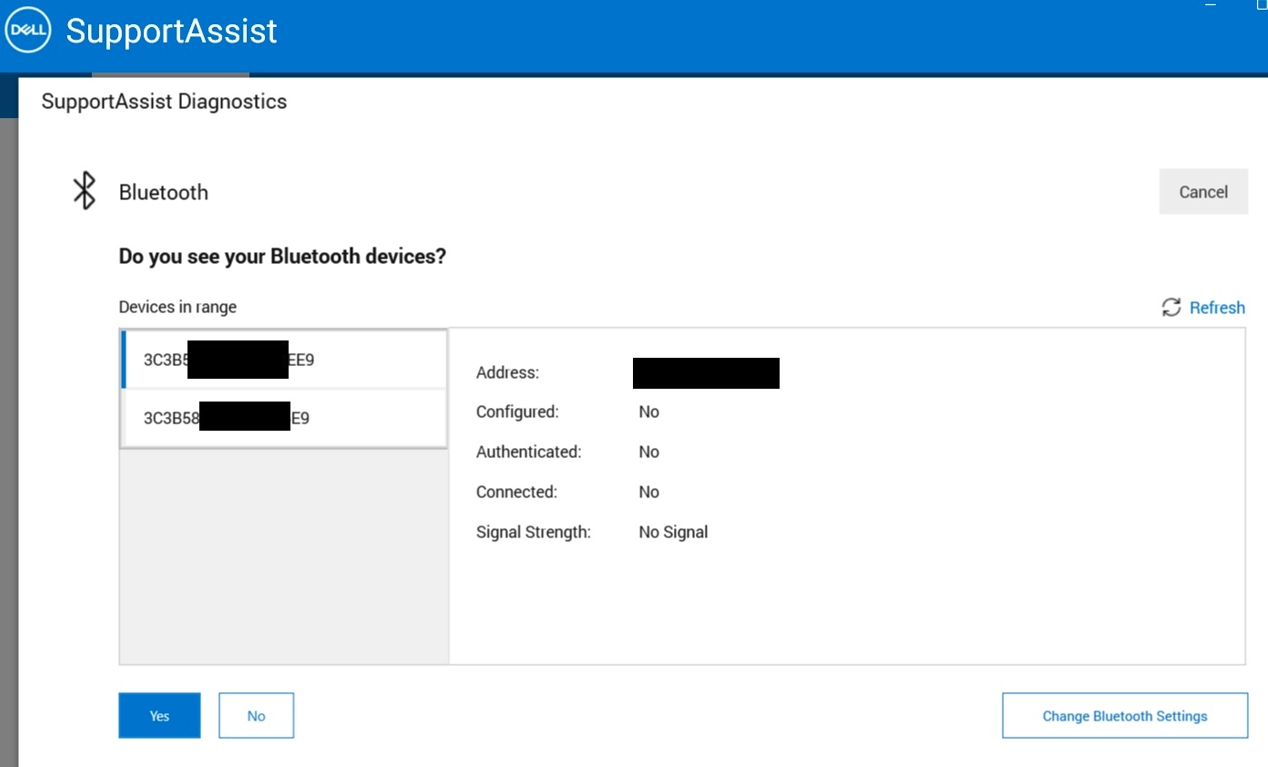Click the "Do you see your Bluetooth devices?" question

[282, 256]
